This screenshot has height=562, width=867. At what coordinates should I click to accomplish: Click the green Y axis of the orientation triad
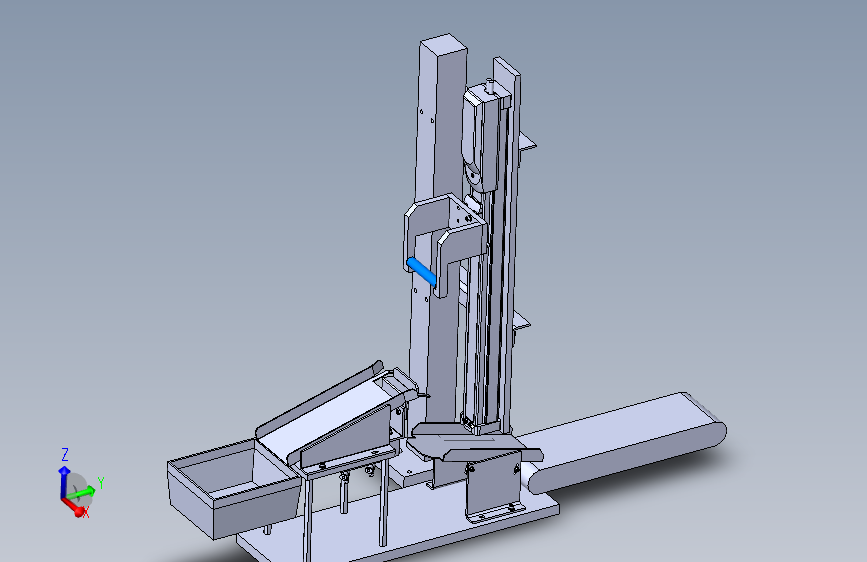pos(82,492)
